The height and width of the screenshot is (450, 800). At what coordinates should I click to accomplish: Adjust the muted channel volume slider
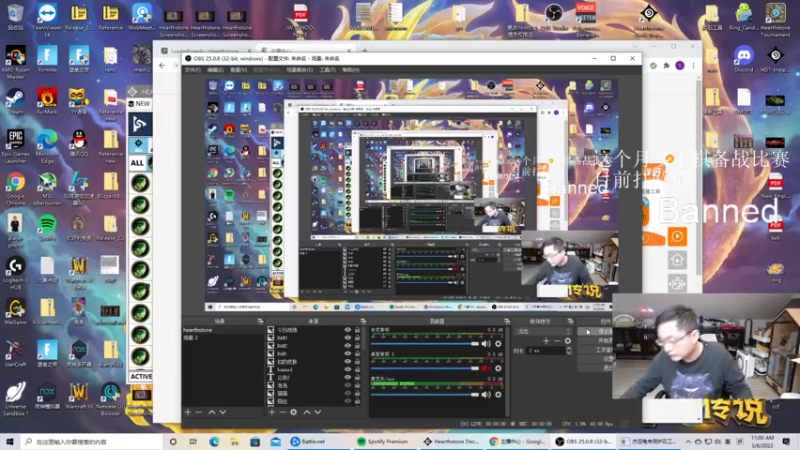coord(425,368)
